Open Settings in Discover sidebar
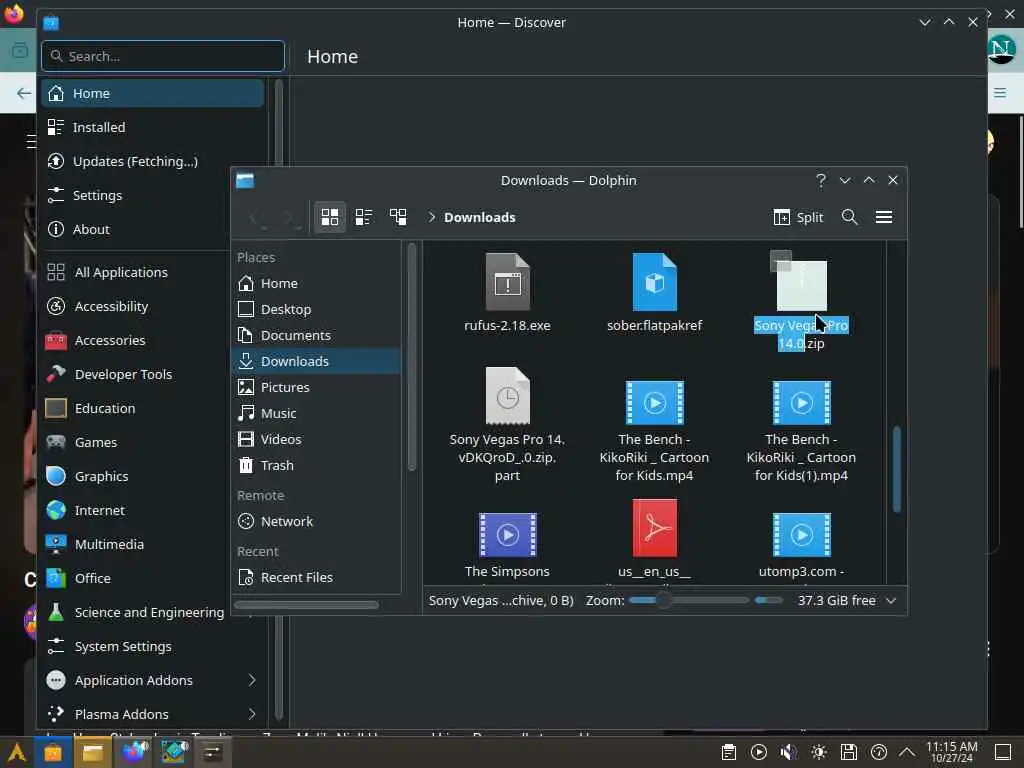Viewport: 1024px width, 768px height. 136,195
